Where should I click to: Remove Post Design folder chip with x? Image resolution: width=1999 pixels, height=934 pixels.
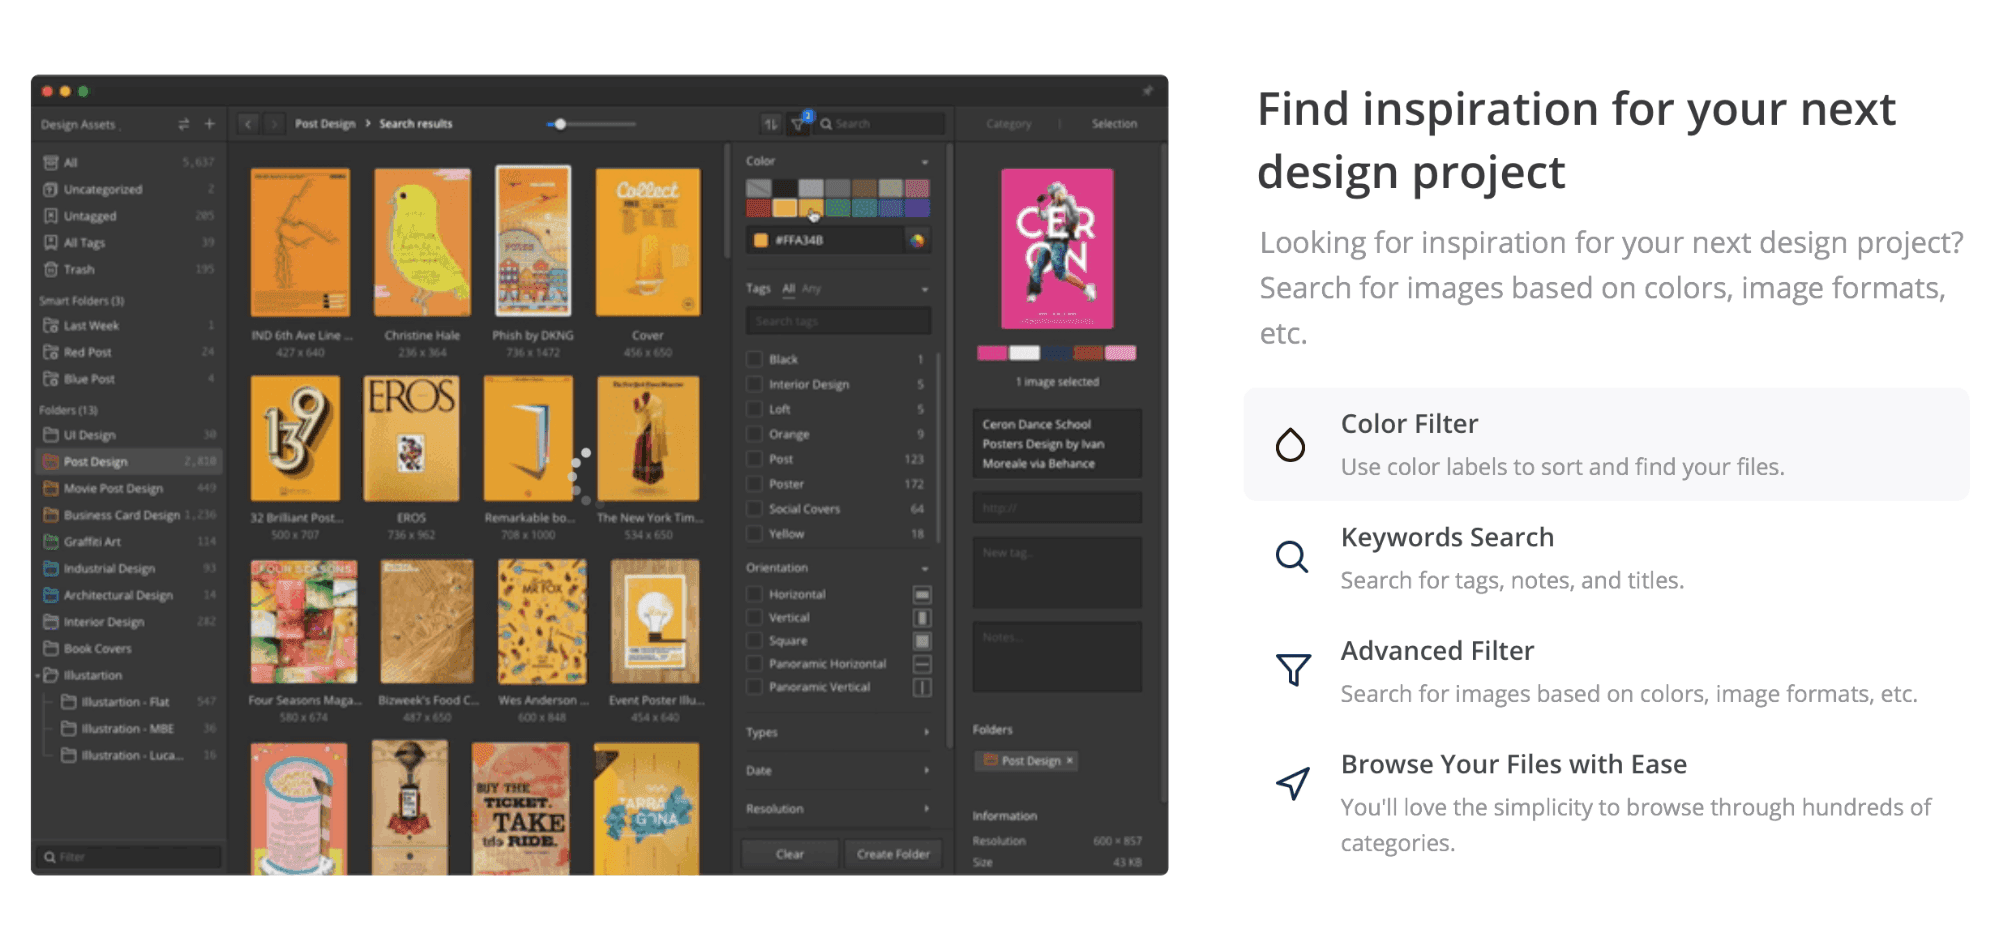point(1070,761)
